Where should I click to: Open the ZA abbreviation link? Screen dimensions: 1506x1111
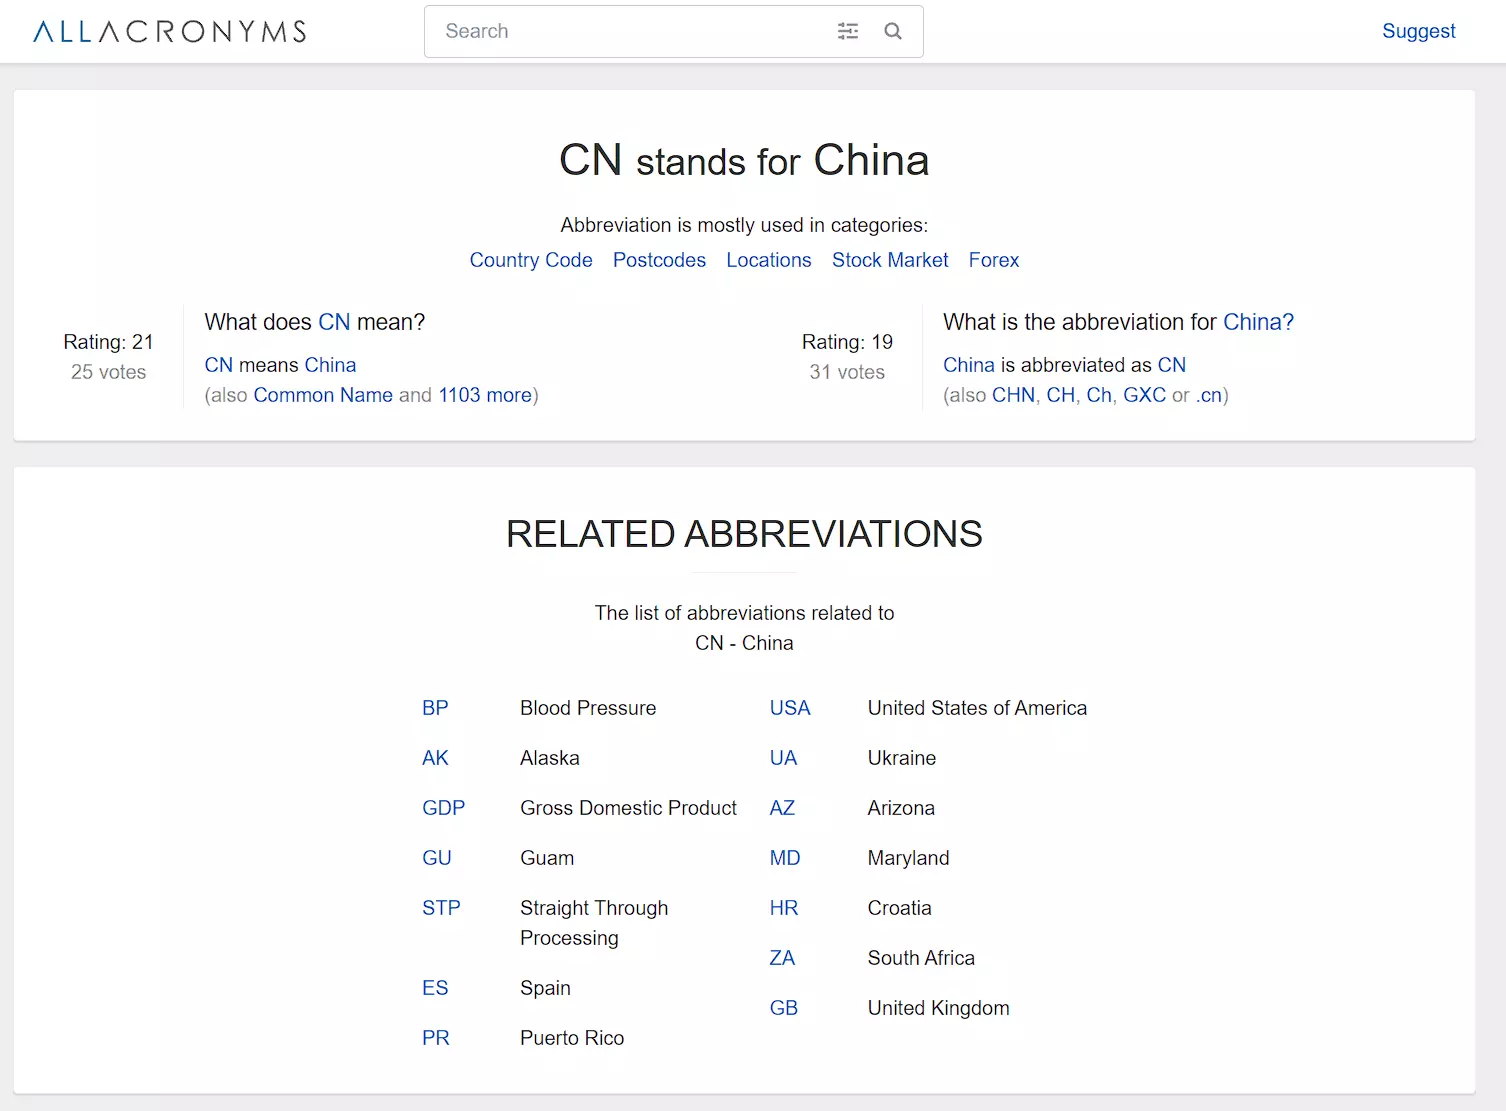coord(782,958)
